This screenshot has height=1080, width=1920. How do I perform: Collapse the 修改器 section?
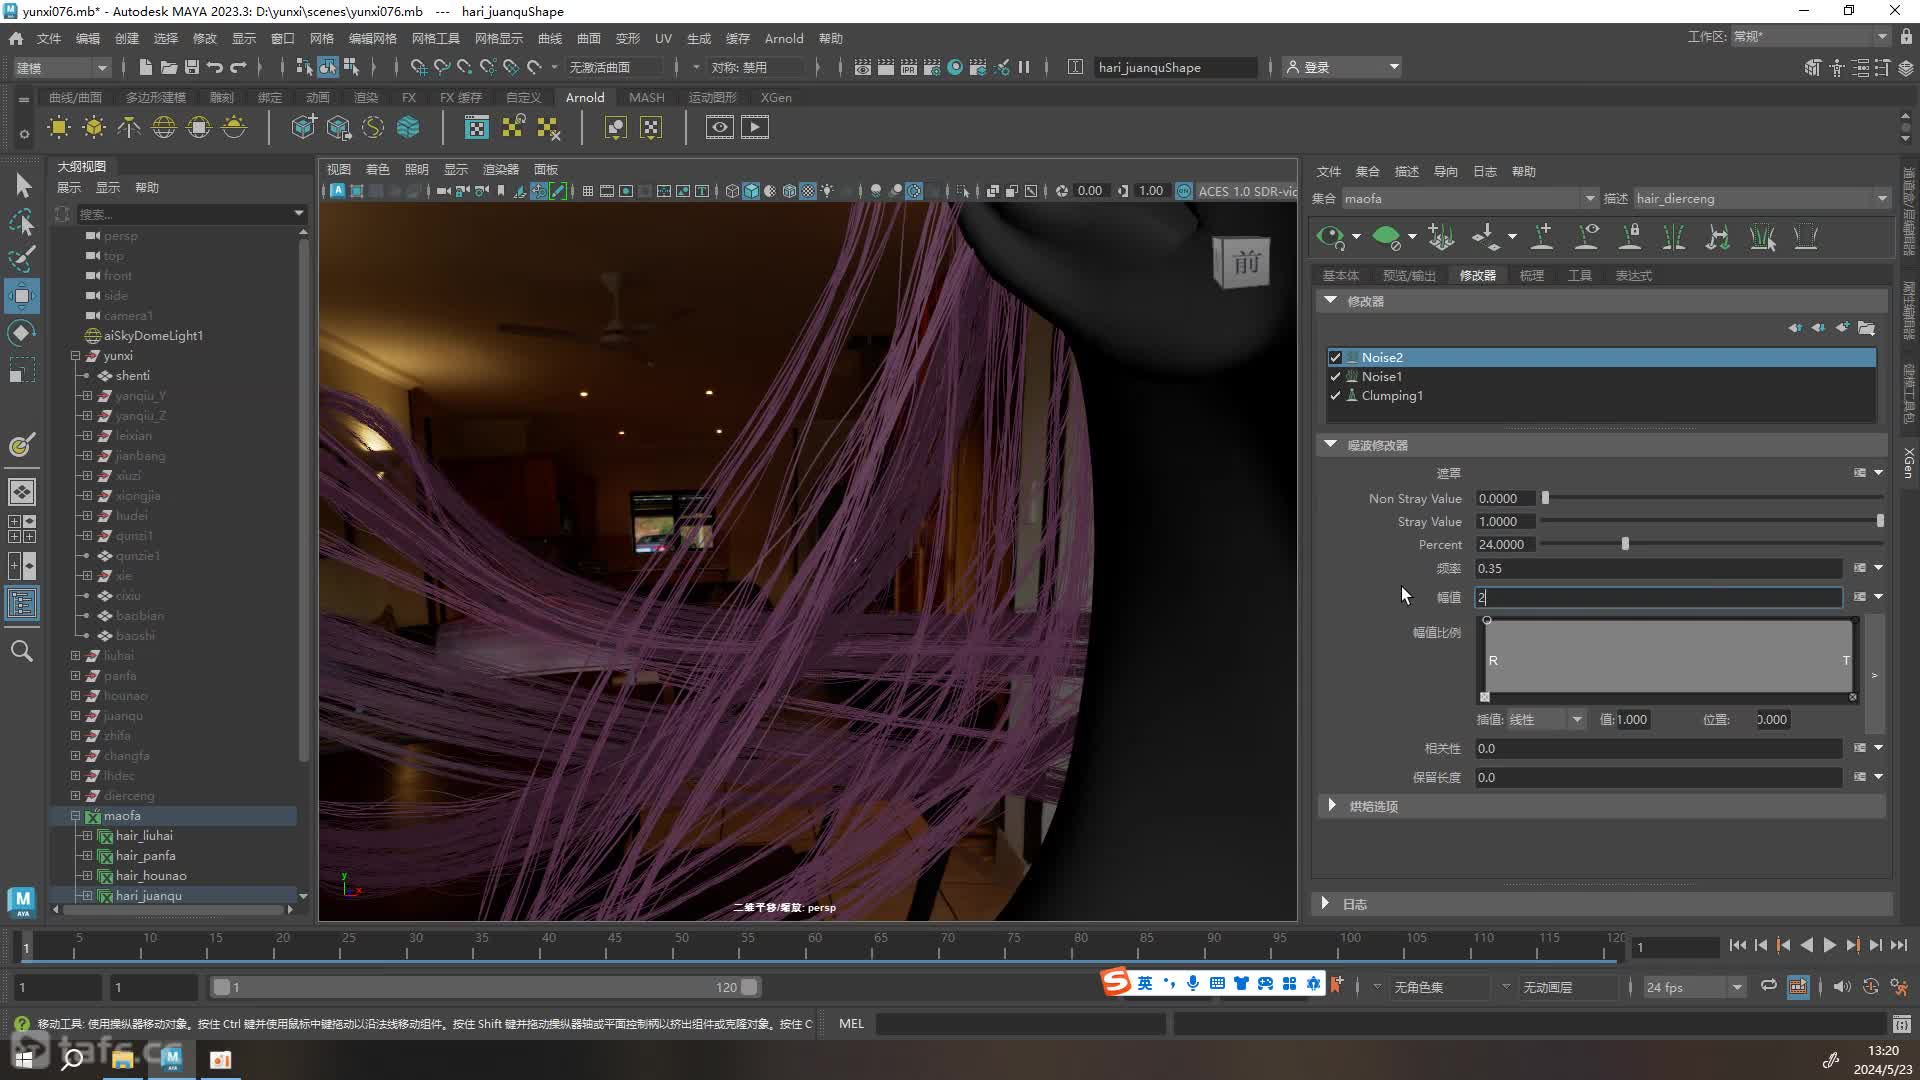pyautogui.click(x=1330, y=300)
